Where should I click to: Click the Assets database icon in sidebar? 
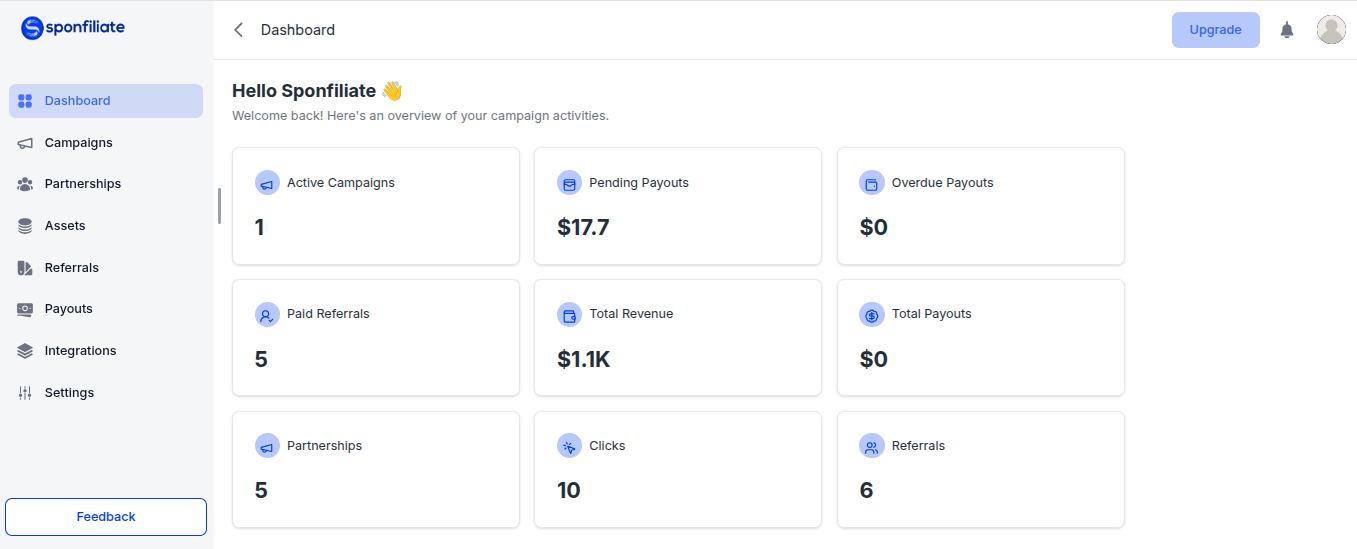pos(25,226)
